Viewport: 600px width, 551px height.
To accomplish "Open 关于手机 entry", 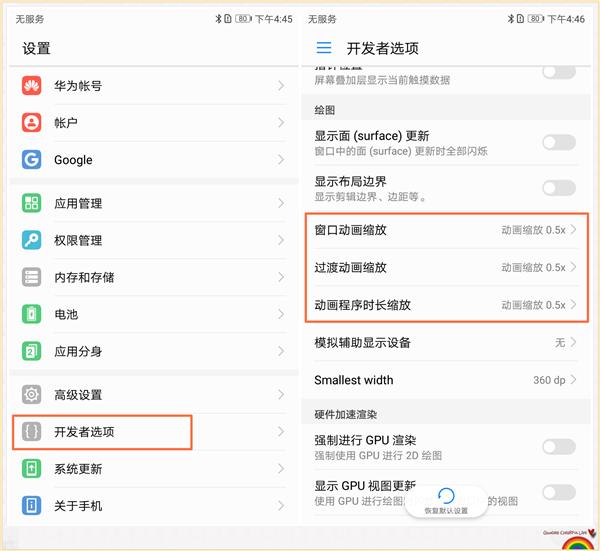I will pyautogui.click(x=154, y=505).
